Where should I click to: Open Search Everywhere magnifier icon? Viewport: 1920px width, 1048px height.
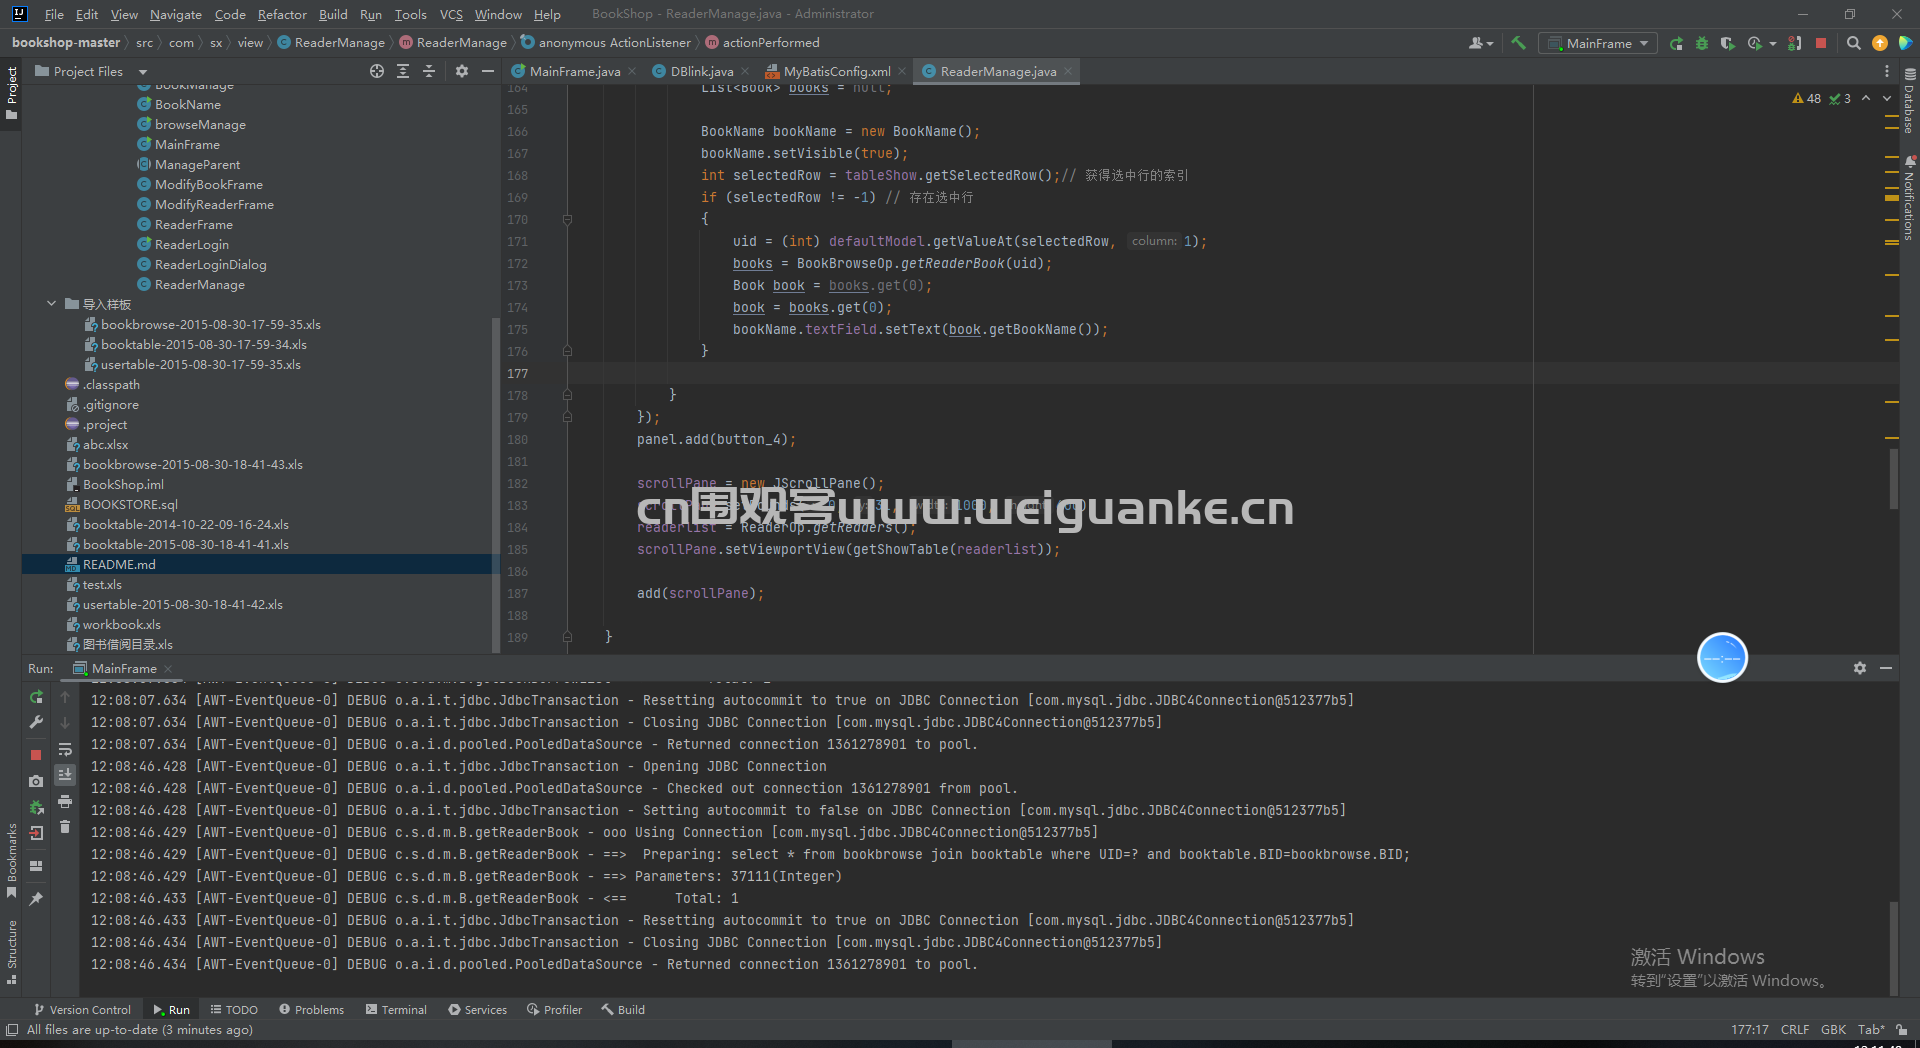click(x=1853, y=43)
